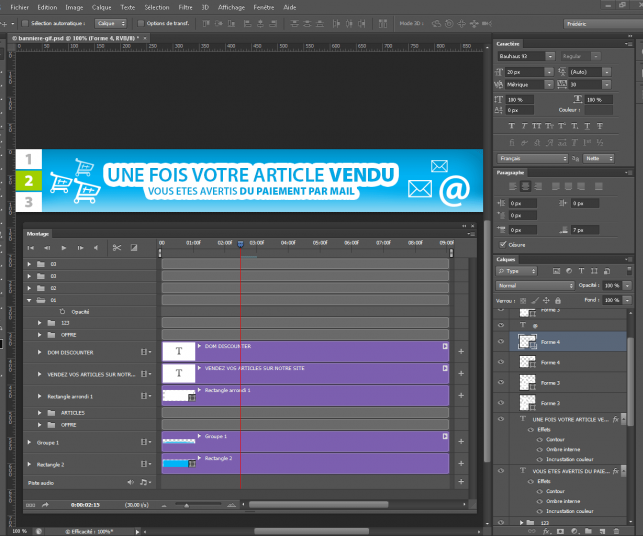Image resolution: width=643 pixels, height=536 pixels.
Task: Expand the Groupe 1 track properties
Action: coord(29,442)
